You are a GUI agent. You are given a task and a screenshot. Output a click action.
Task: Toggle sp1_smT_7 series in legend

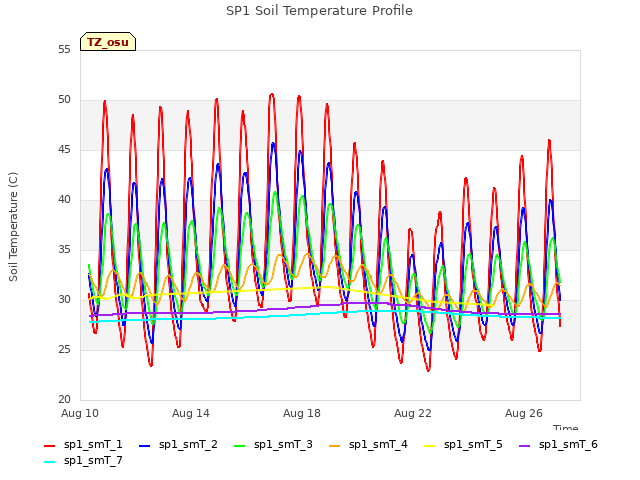pos(83,460)
